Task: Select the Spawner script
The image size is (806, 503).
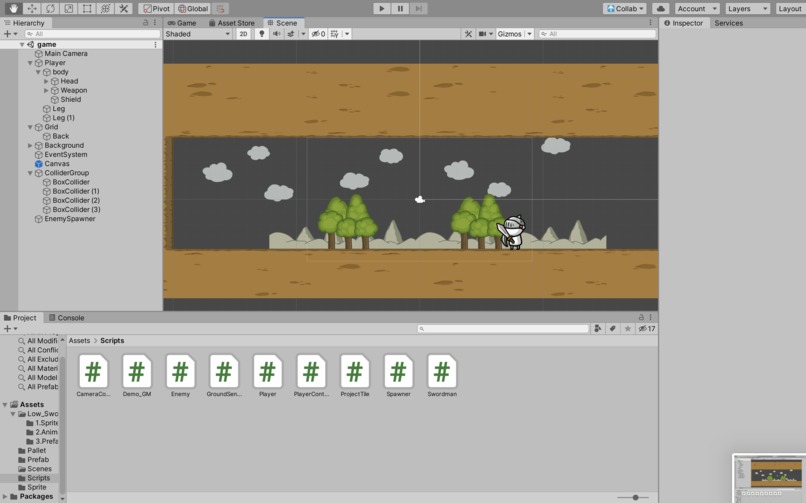Action: 398,376
